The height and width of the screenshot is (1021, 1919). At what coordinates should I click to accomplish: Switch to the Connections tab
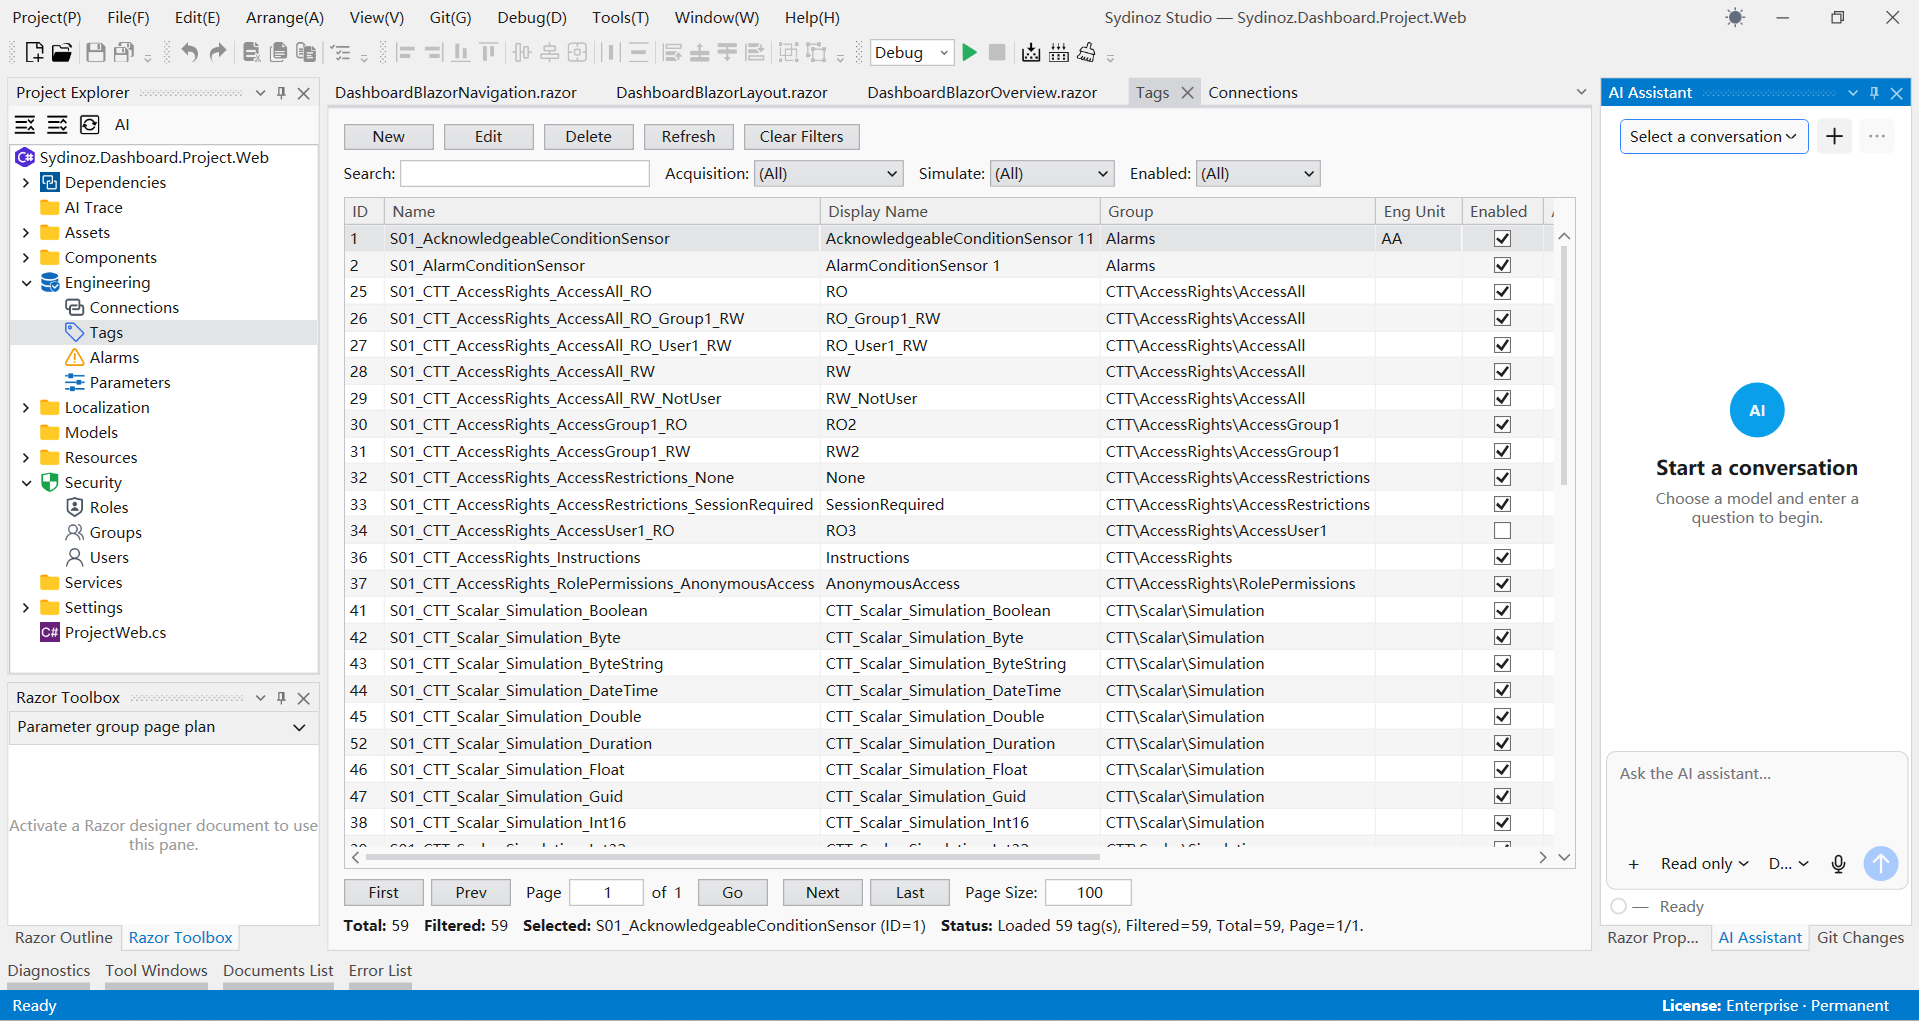coord(1252,92)
